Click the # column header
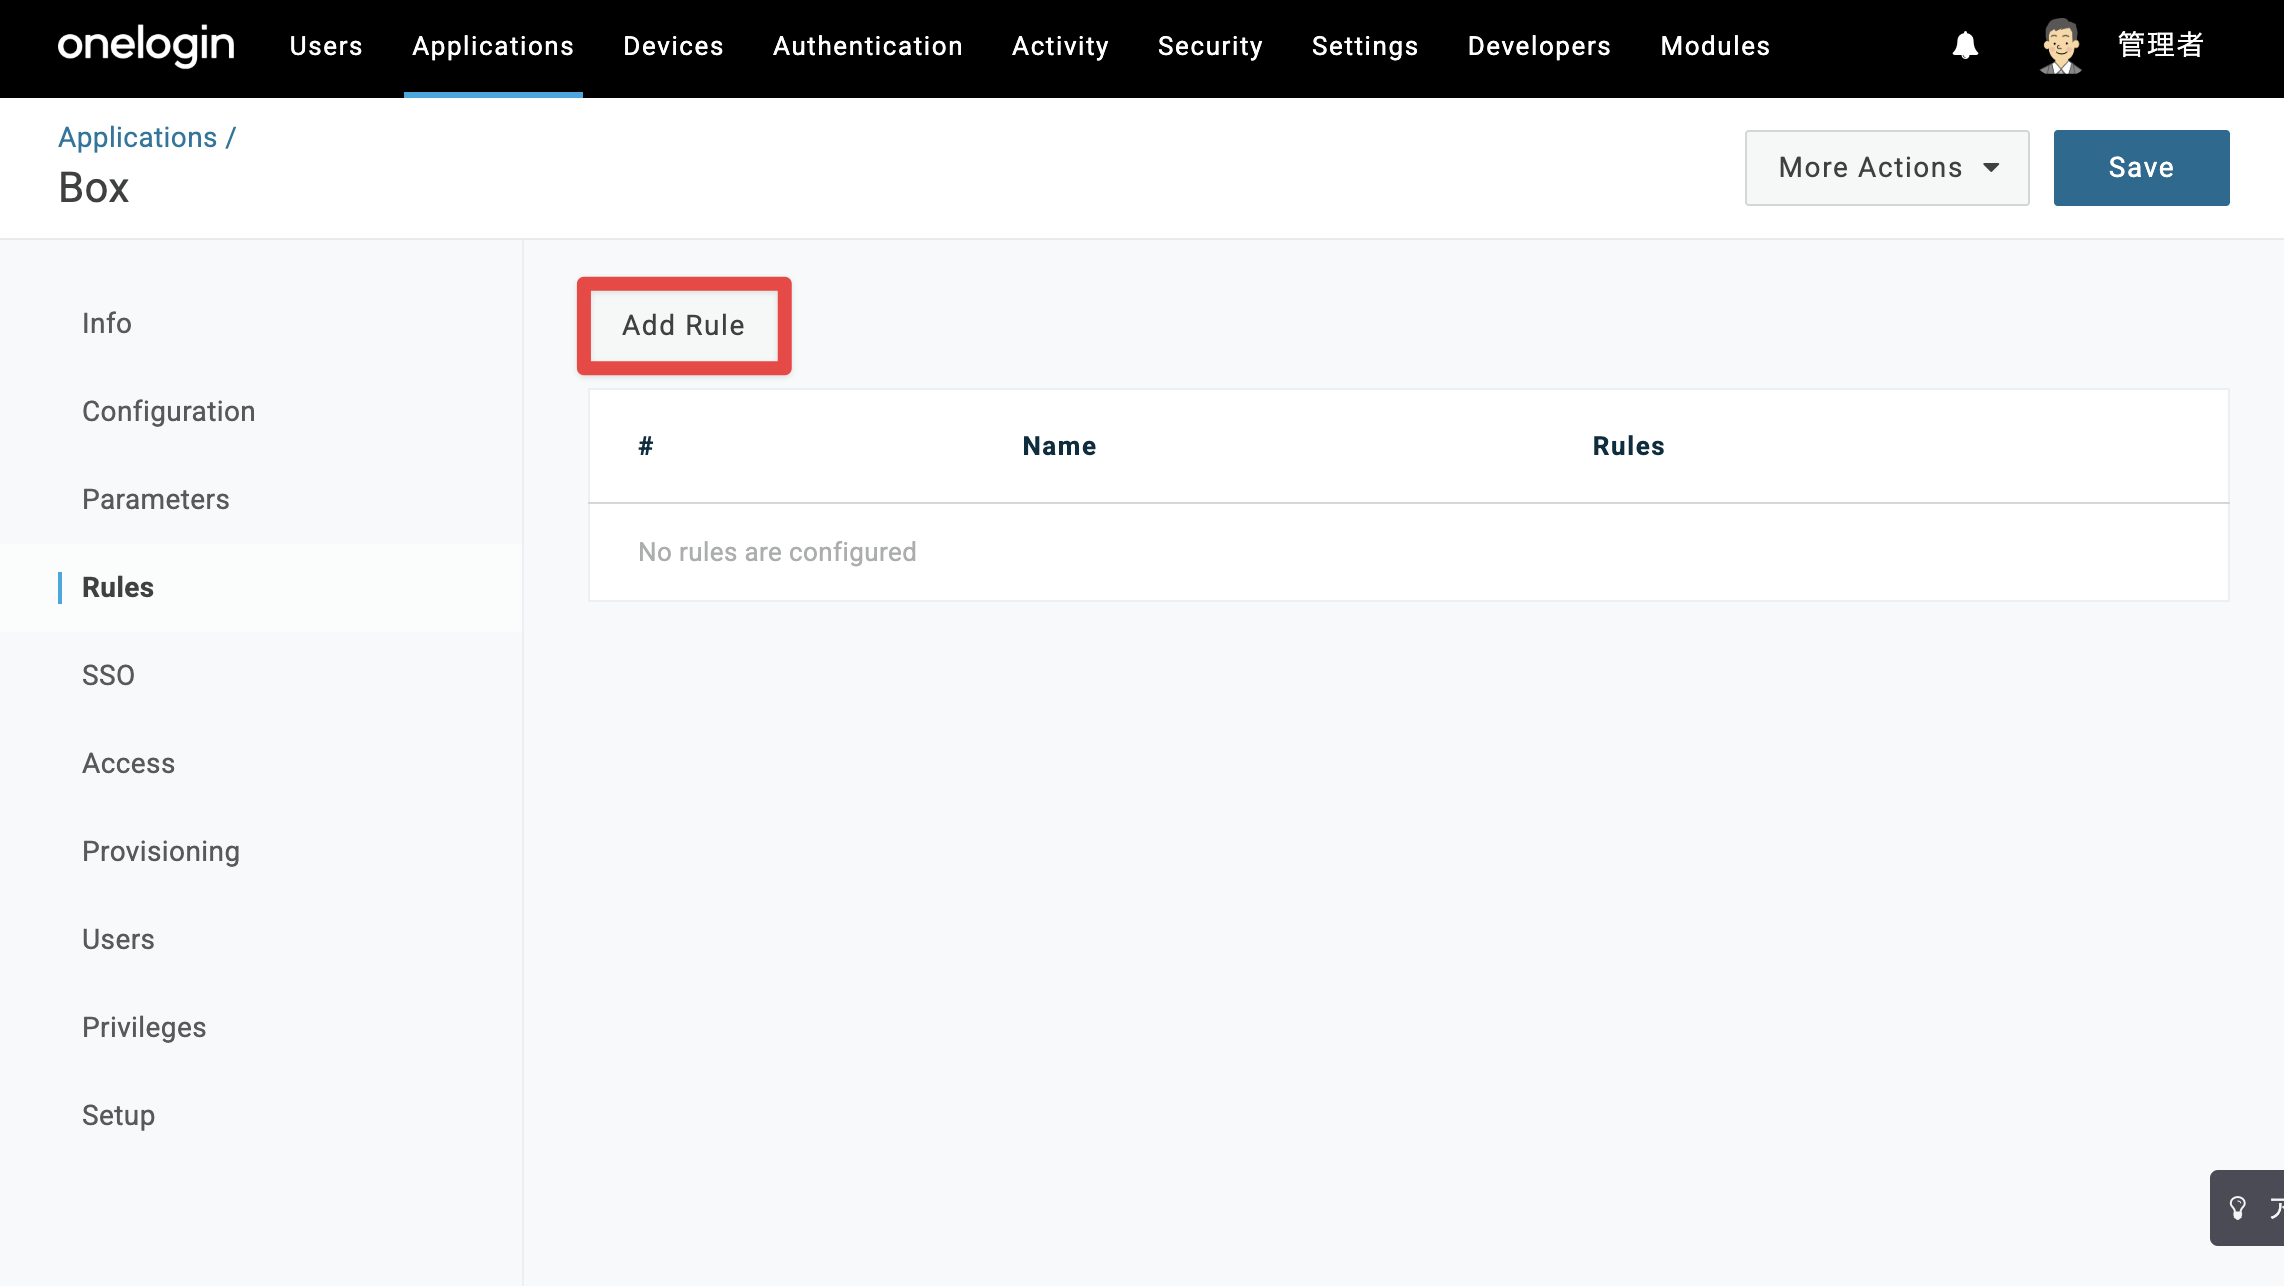 pos(646,446)
